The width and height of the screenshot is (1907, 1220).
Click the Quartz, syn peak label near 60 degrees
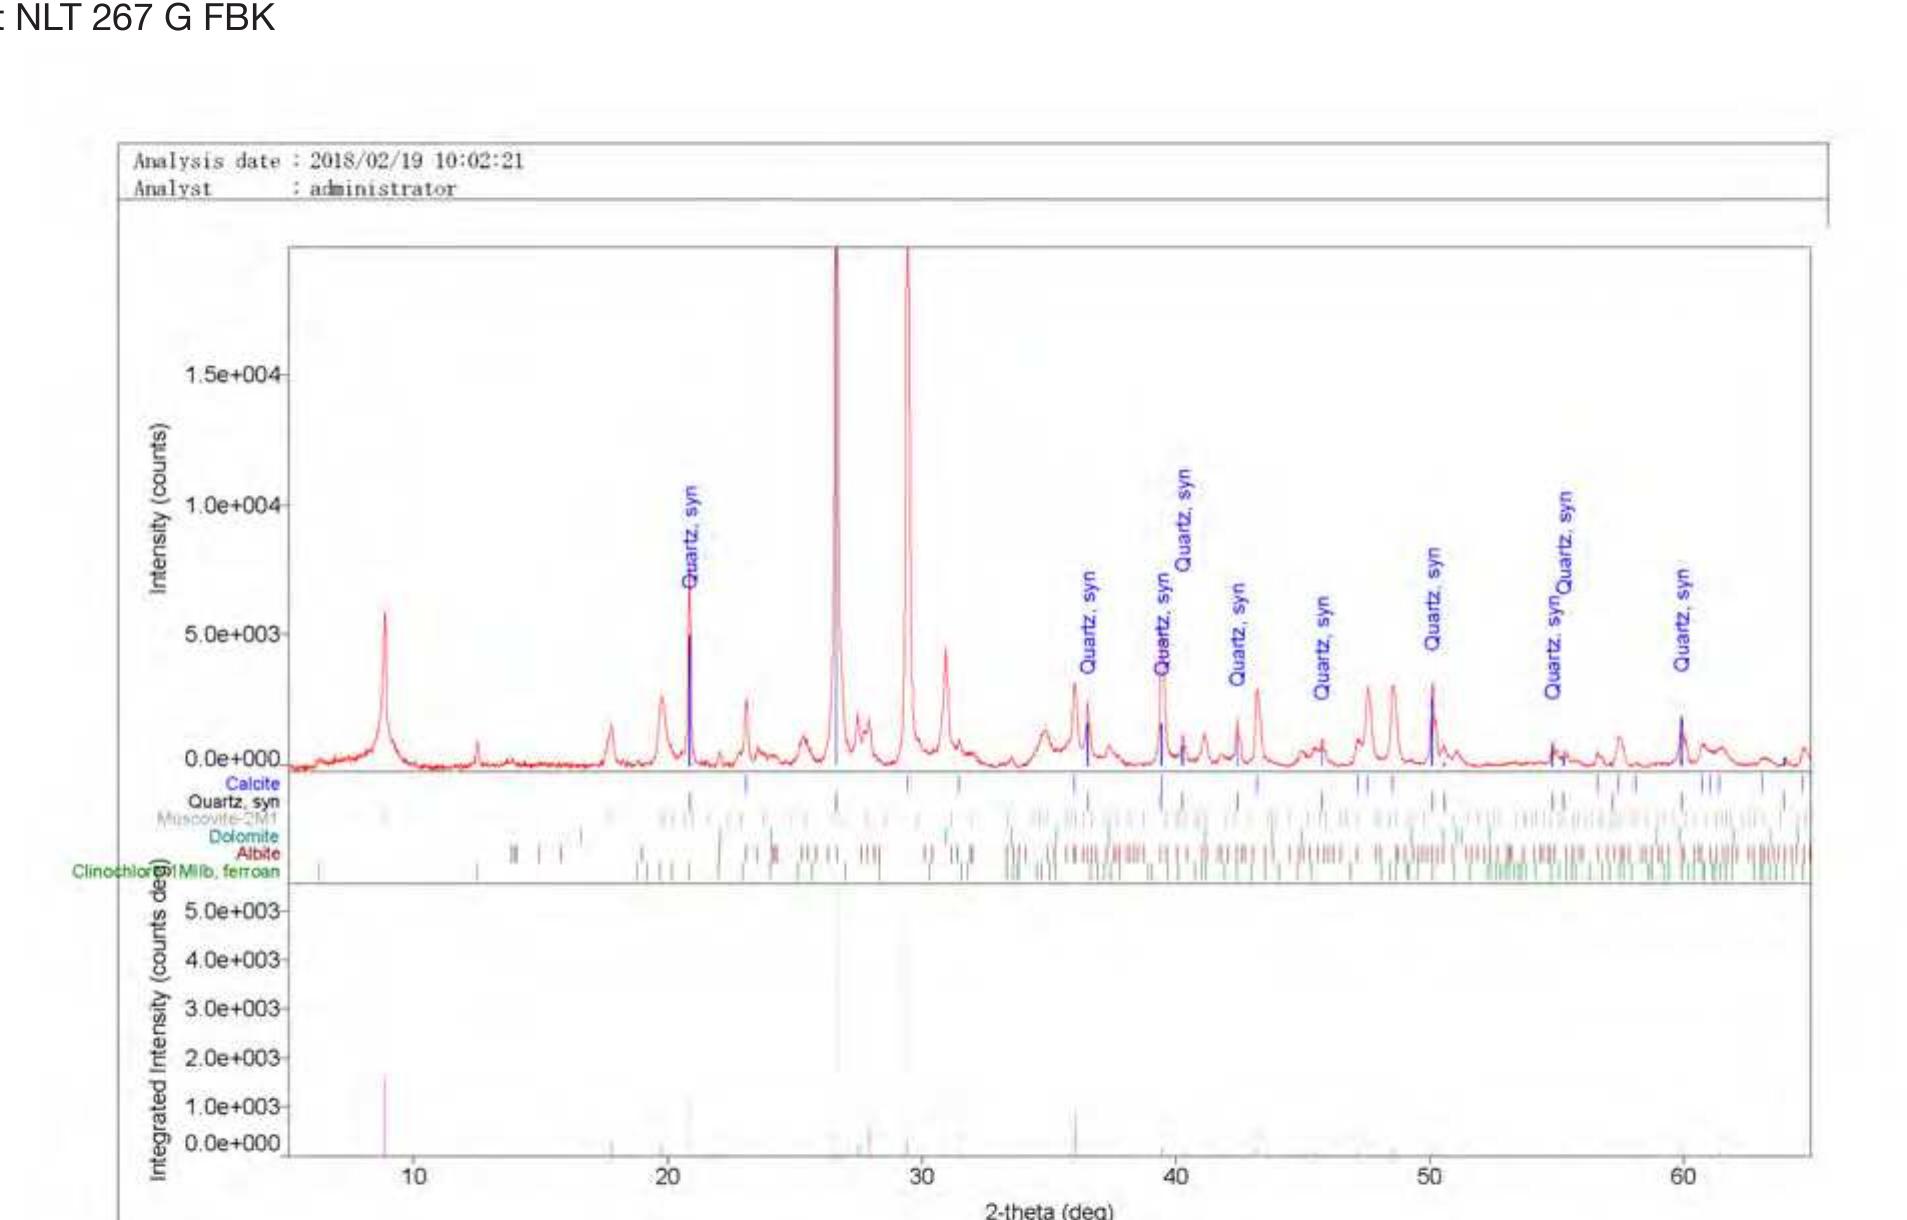coord(1682,620)
